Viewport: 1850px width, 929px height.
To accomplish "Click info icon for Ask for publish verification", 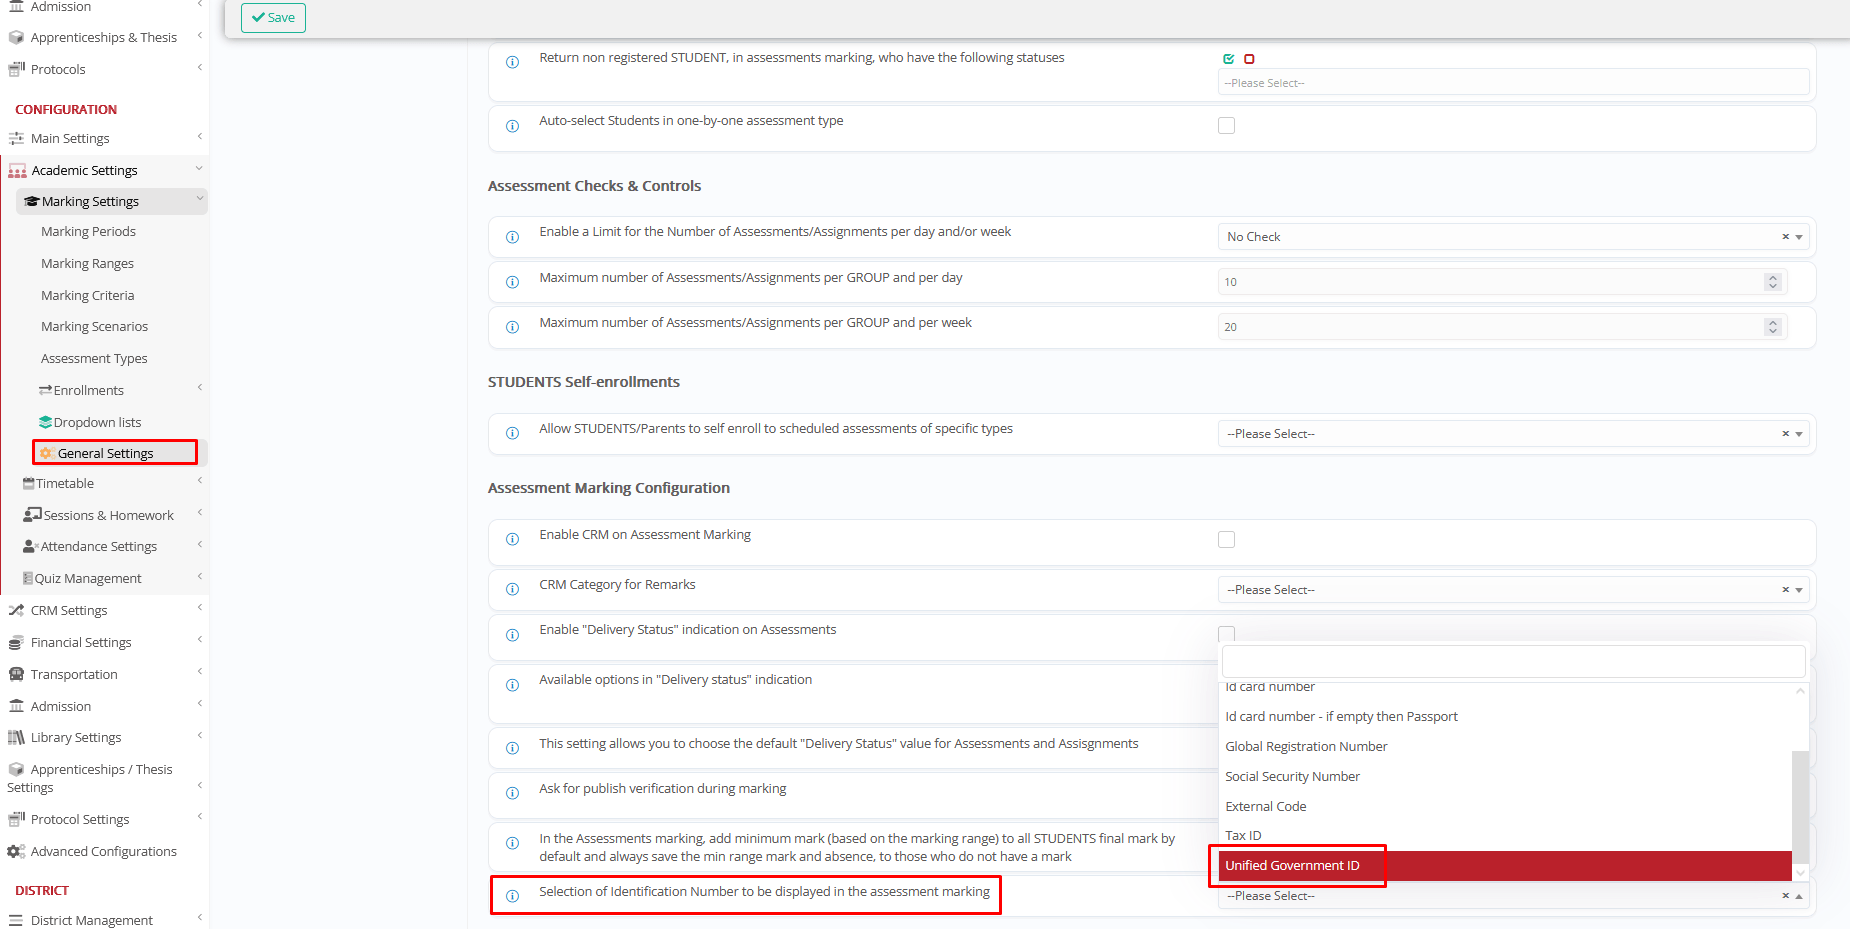I will pos(512,794).
